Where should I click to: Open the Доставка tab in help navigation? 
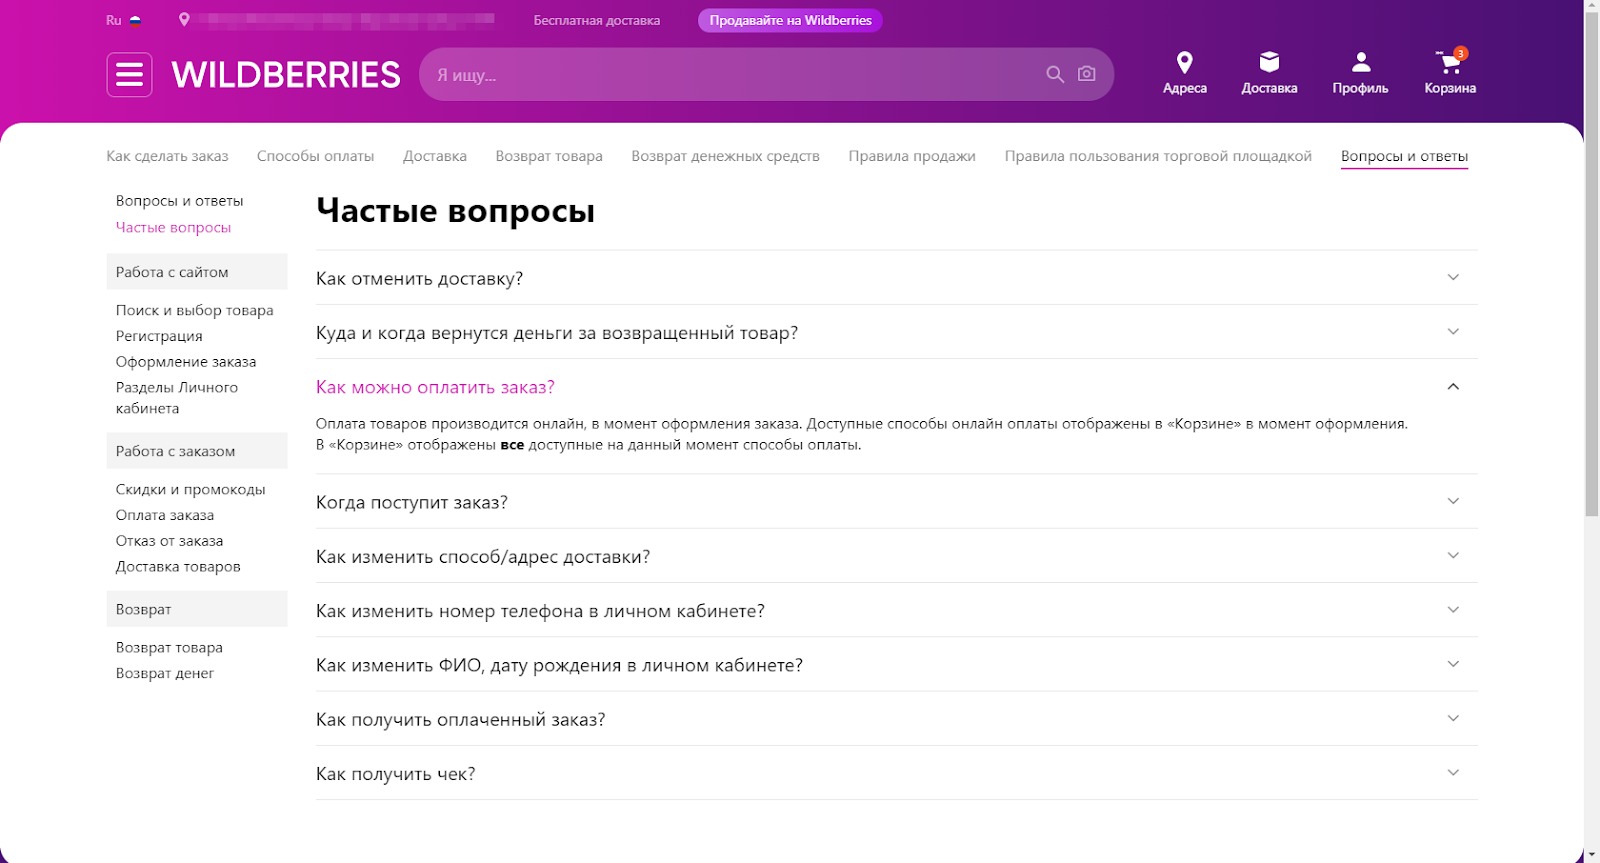[x=435, y=156]
